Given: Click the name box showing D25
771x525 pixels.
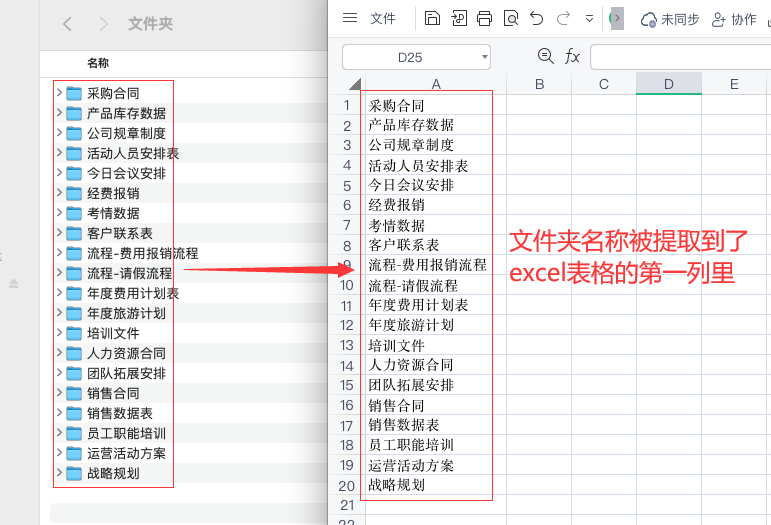Looking at the screenshot, I should 410,58.
